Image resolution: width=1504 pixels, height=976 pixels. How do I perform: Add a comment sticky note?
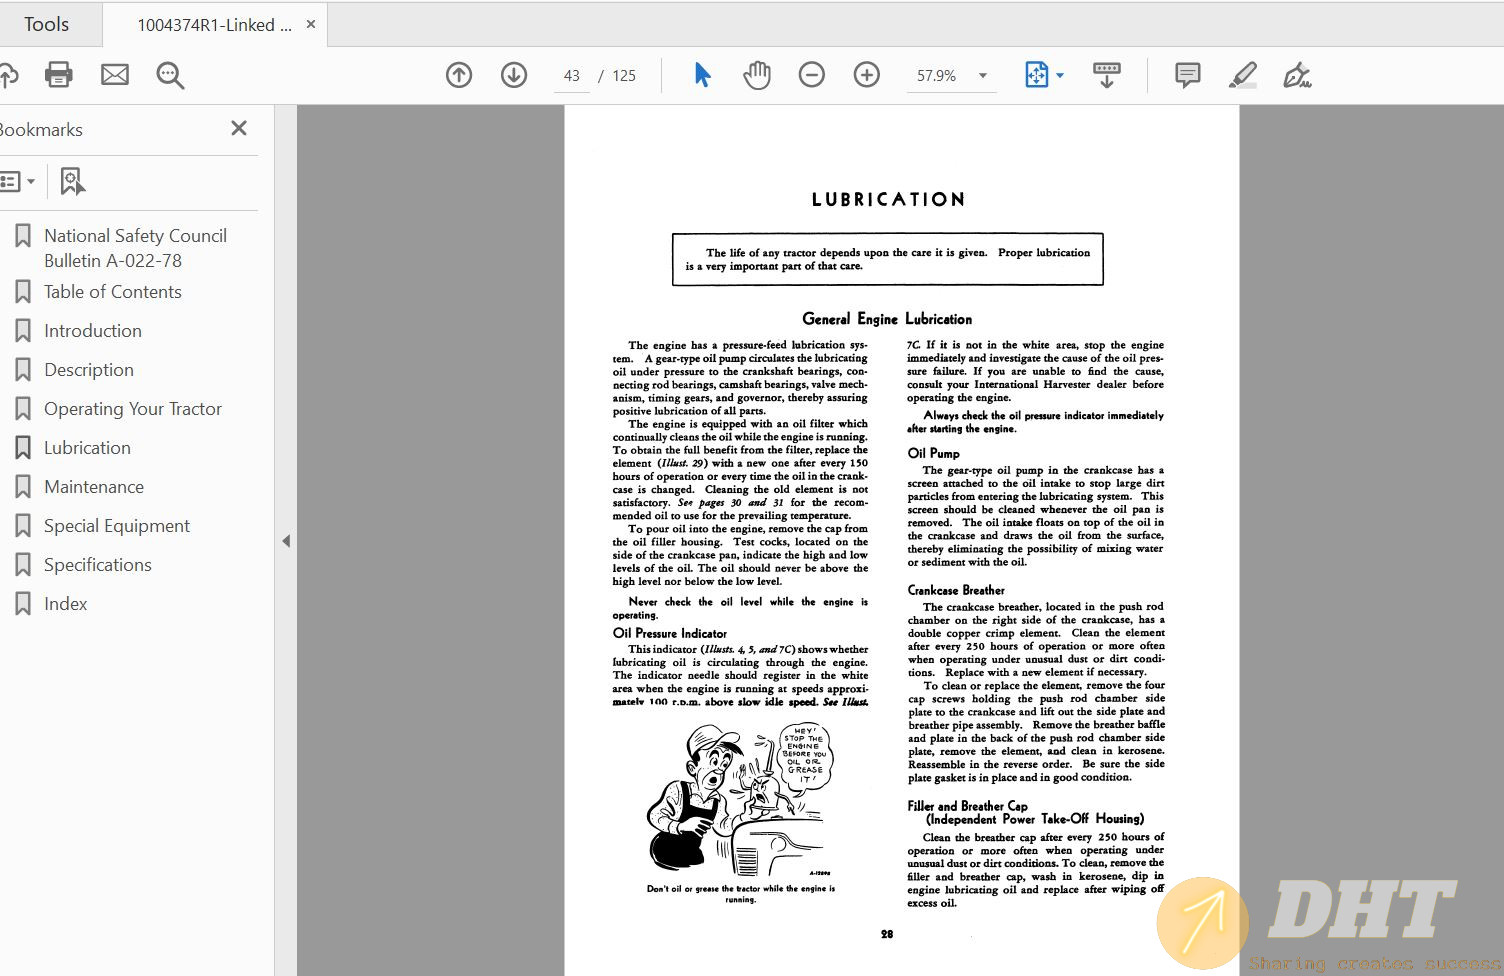1188,75
